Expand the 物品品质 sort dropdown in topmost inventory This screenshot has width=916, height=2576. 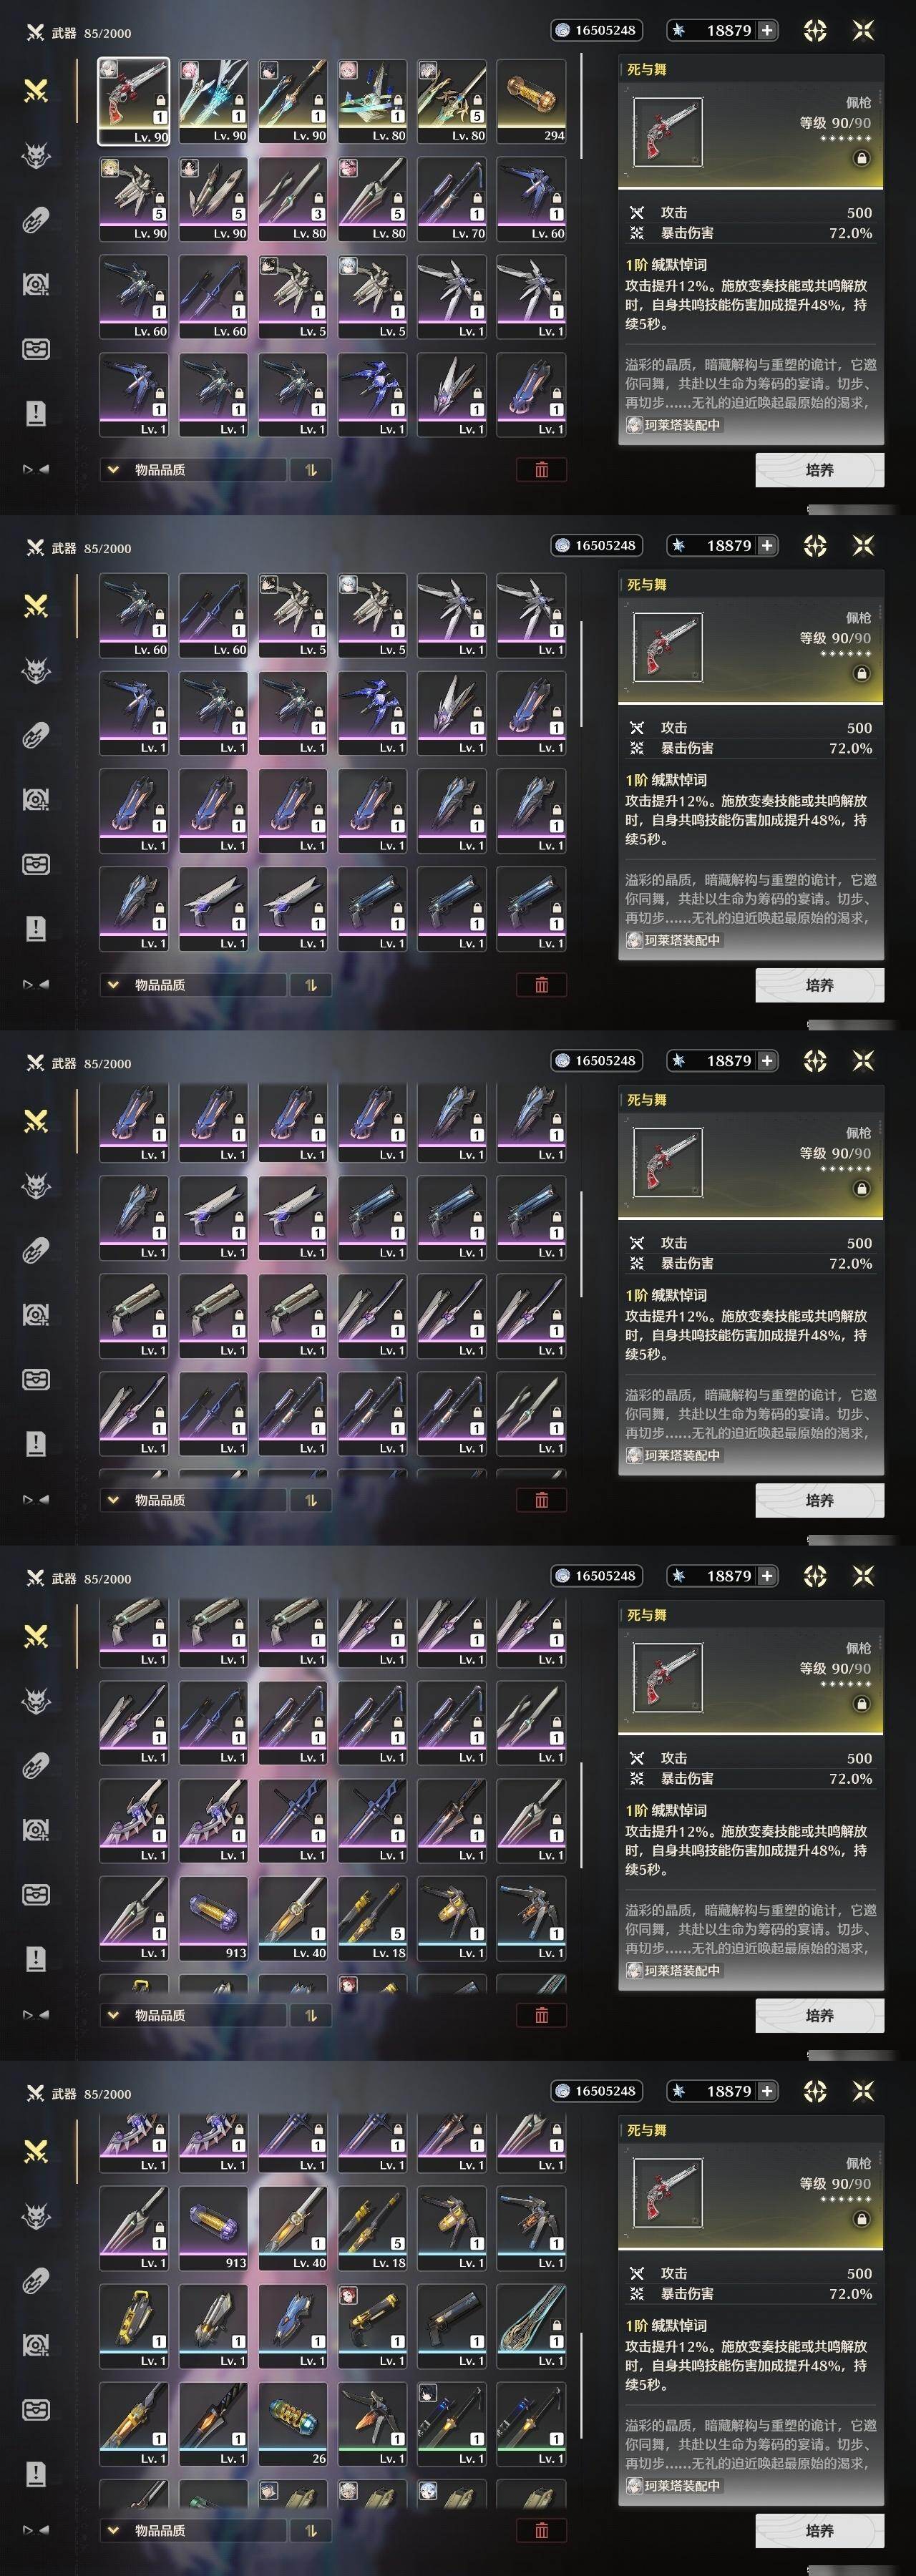point(192,470)
